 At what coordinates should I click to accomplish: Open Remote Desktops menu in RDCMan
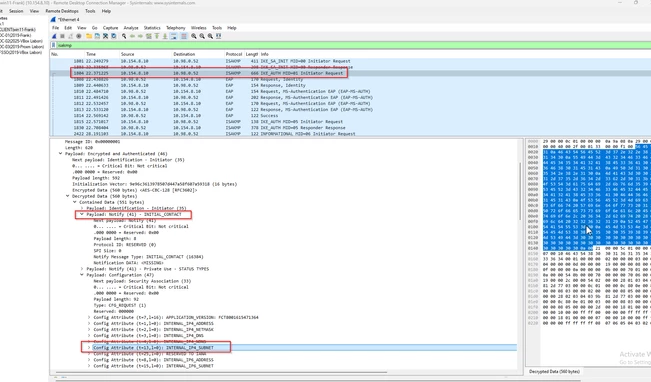pyautogui.click(x=62, y=11)
